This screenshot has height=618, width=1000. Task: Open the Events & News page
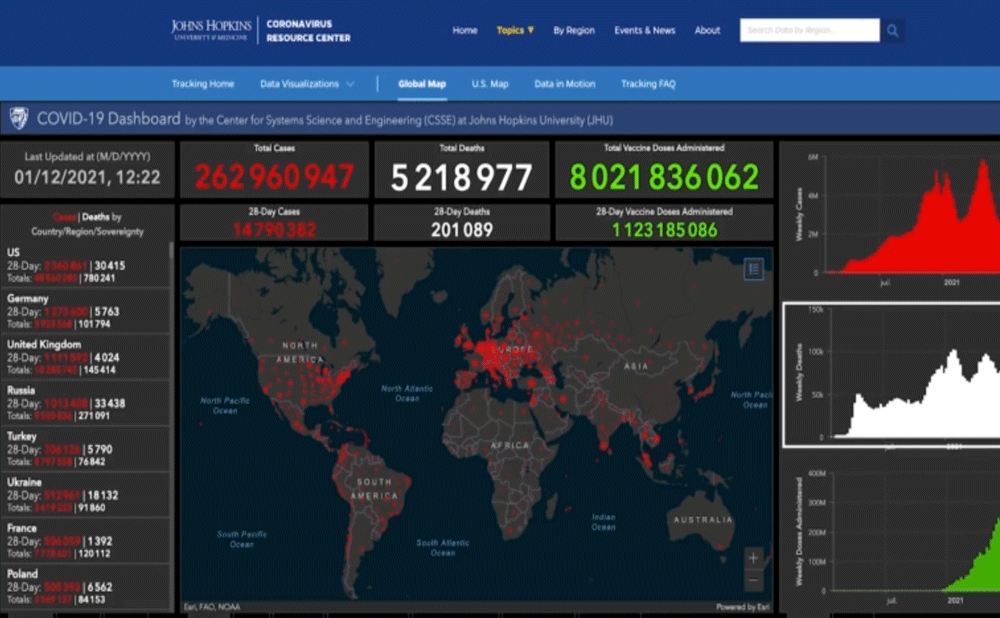(x=644, y=31)
